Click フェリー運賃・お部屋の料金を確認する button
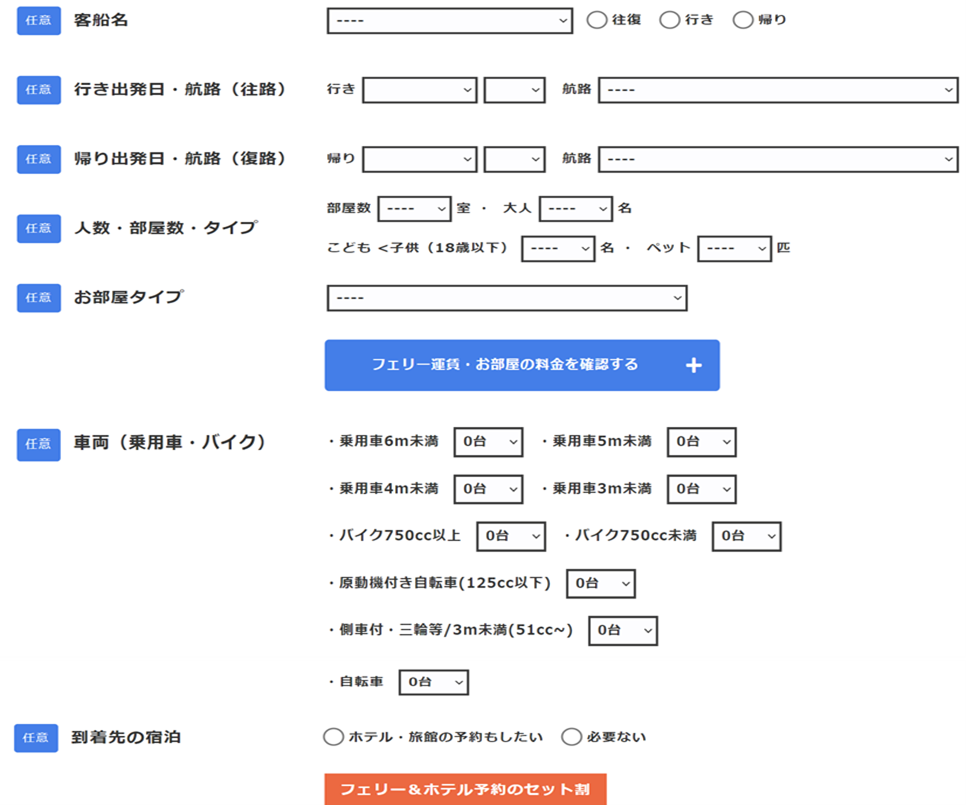The width and height of the screenshot is (966, 805). [522, 365]
